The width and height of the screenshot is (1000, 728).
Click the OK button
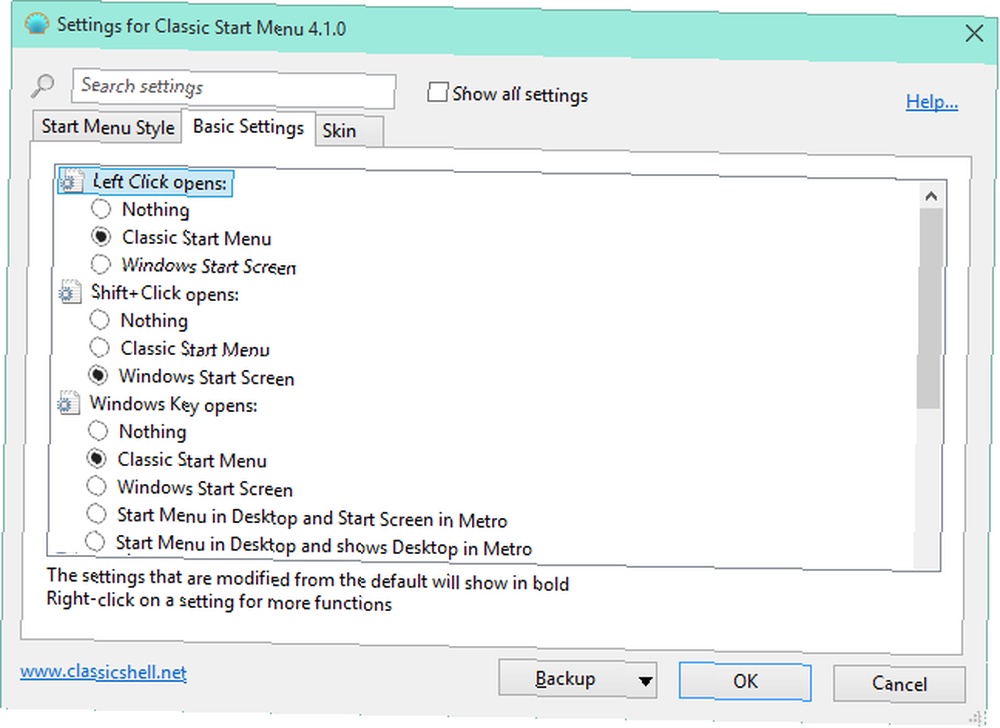click(745, 681)
